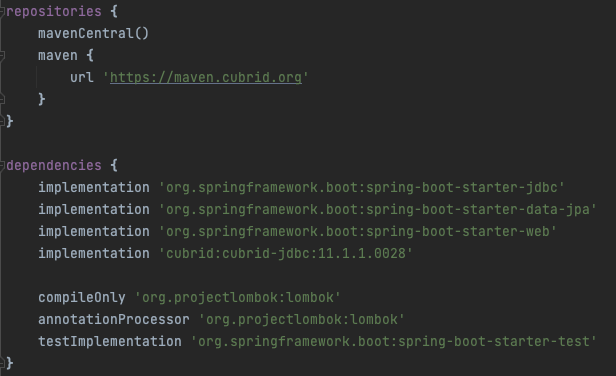
Task: Click the spring-boot-starter-jdbc dependency string
Action: 361,187
